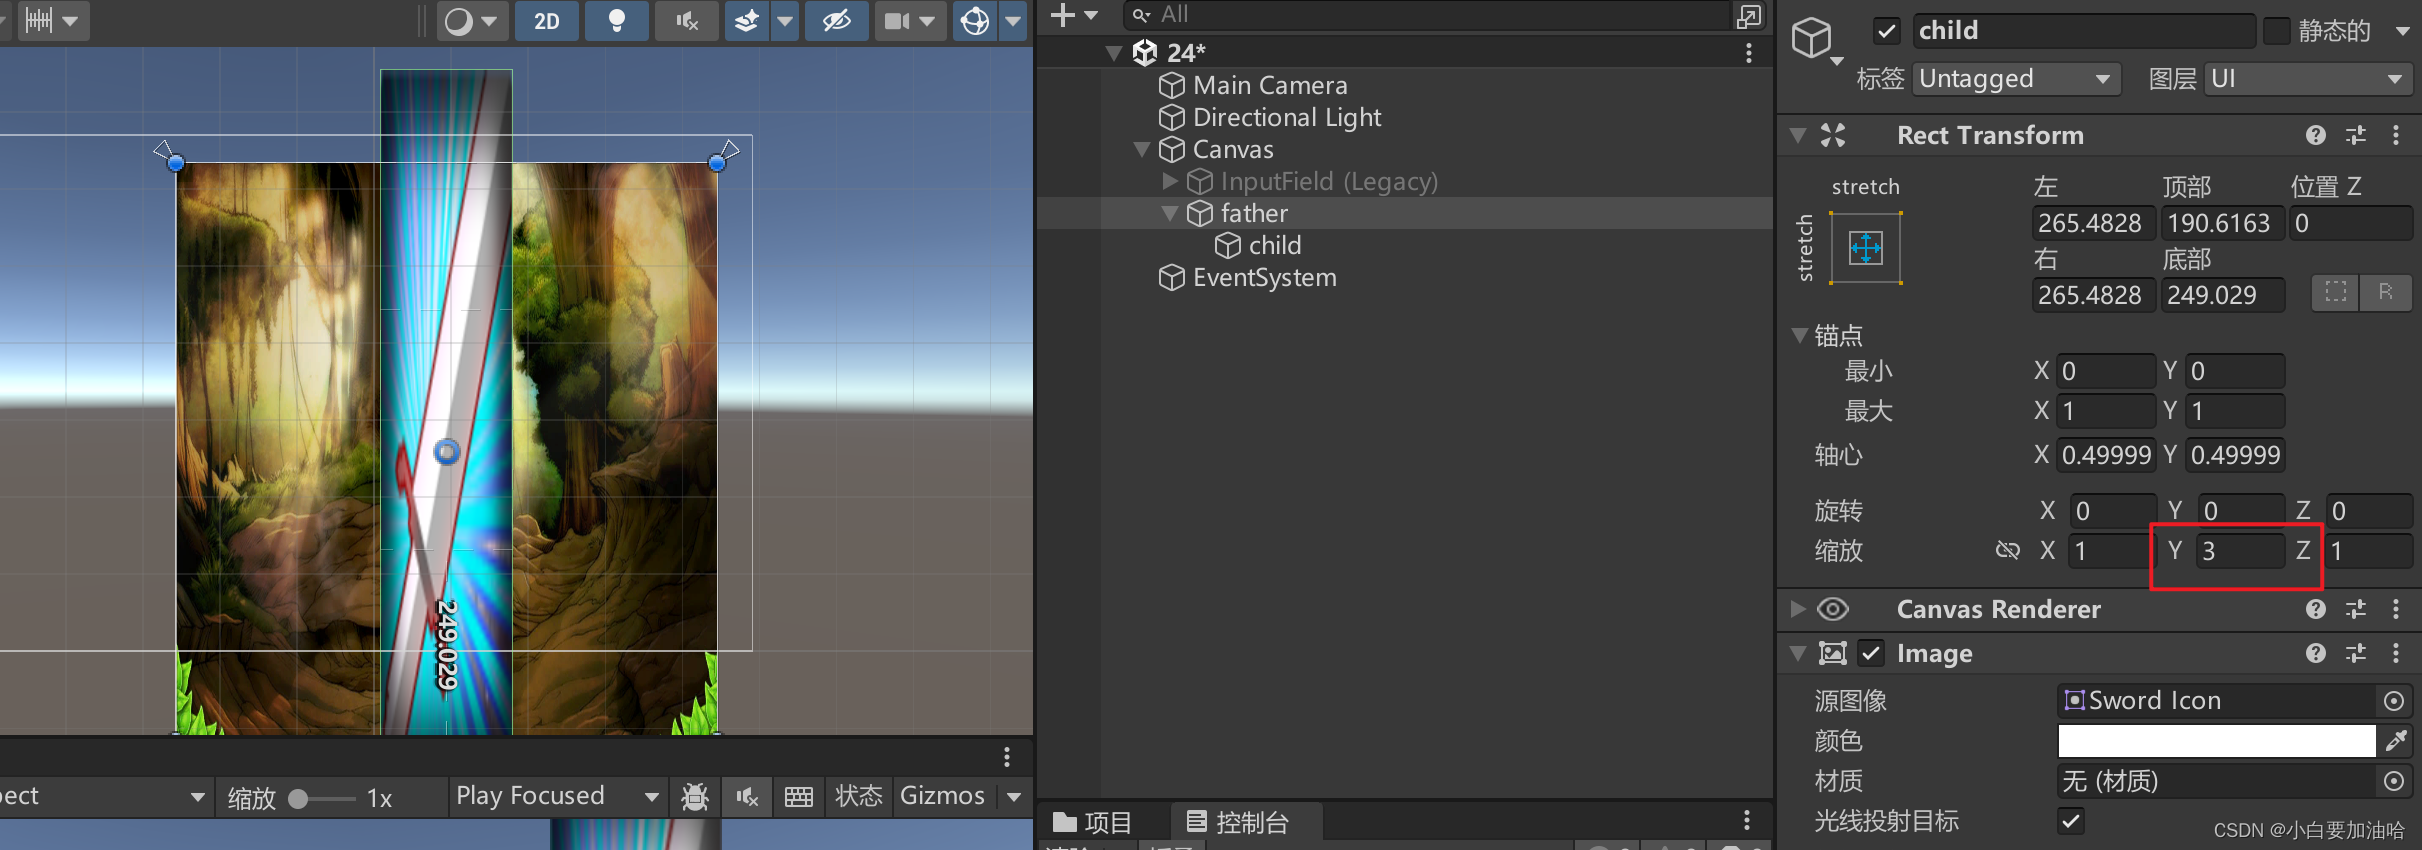
Task: Edit the object name field 'child'
Action: (x=2084, y=31)
